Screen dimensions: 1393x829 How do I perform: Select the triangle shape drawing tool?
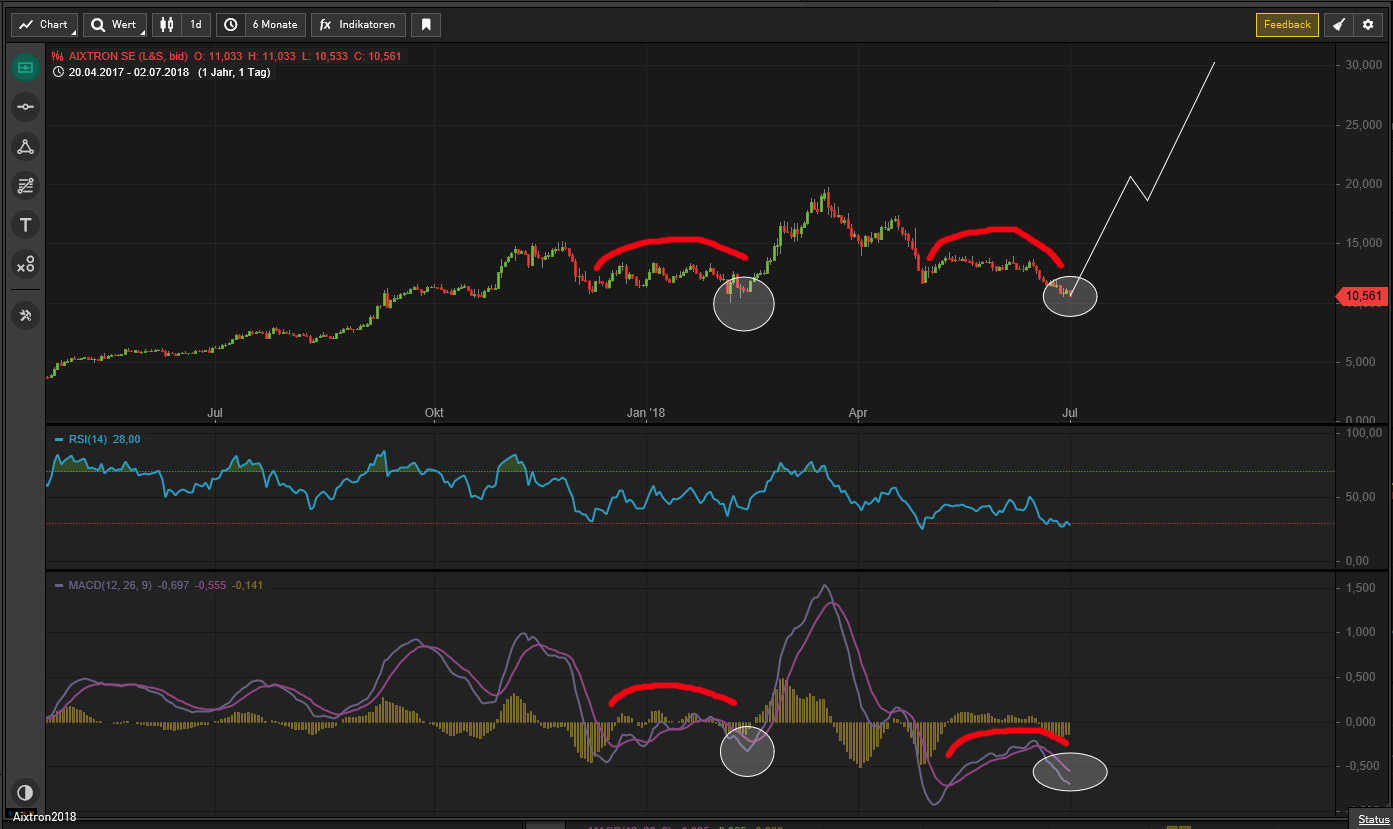(25, 146)
